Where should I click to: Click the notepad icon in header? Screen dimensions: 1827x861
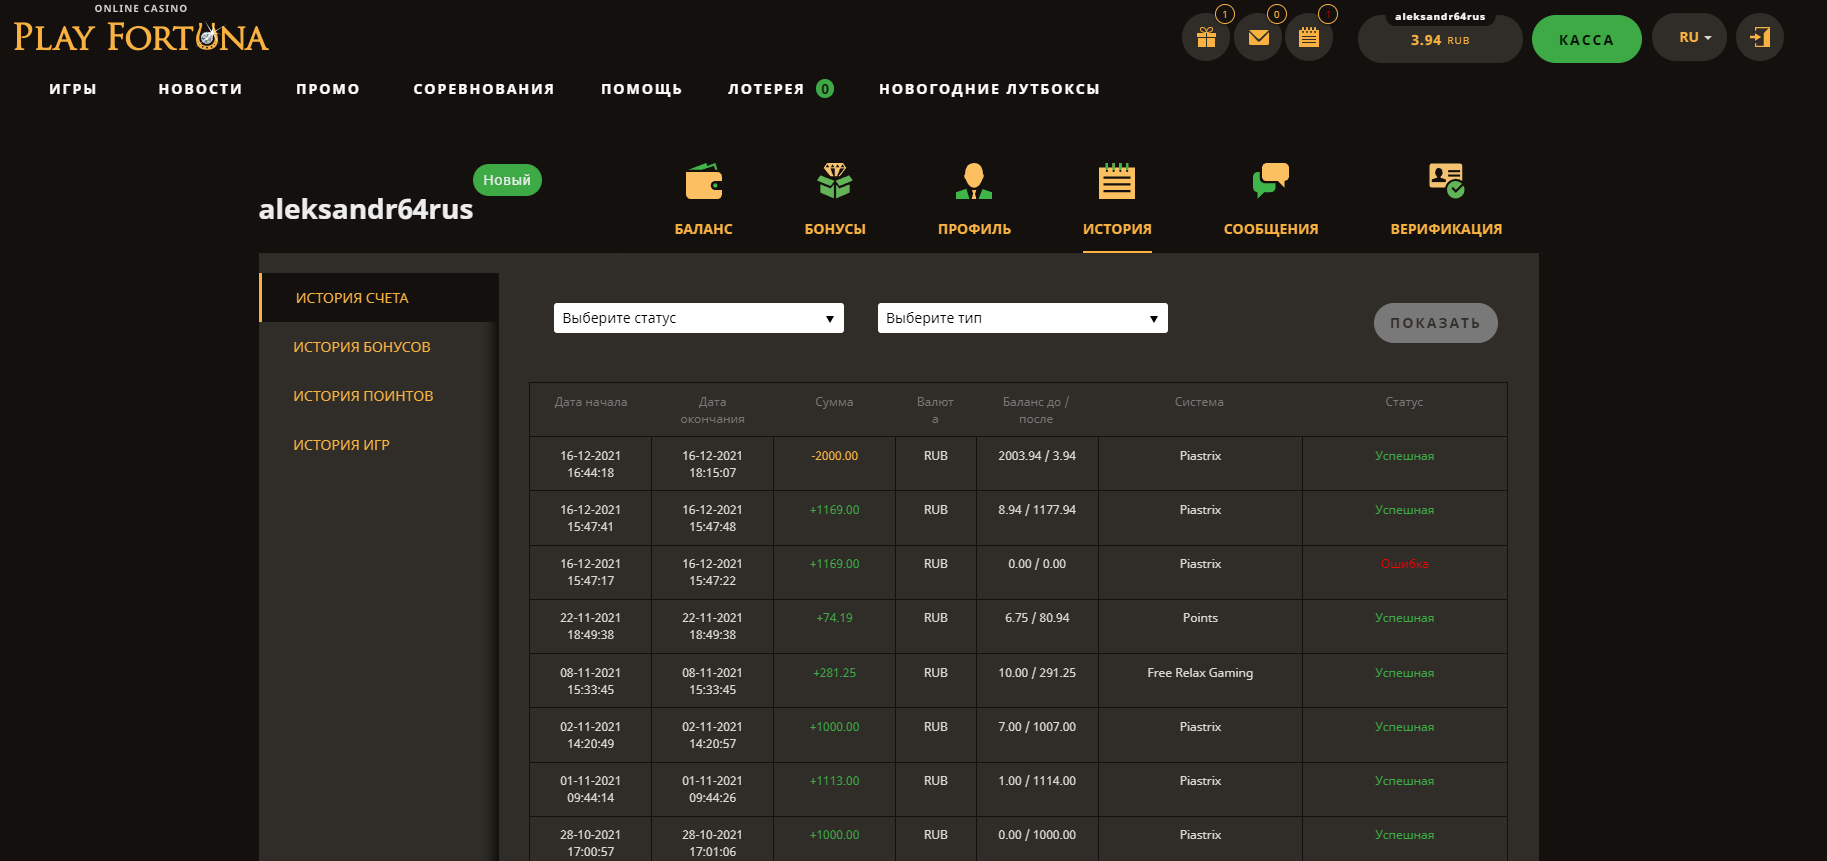coord(1309,38)
